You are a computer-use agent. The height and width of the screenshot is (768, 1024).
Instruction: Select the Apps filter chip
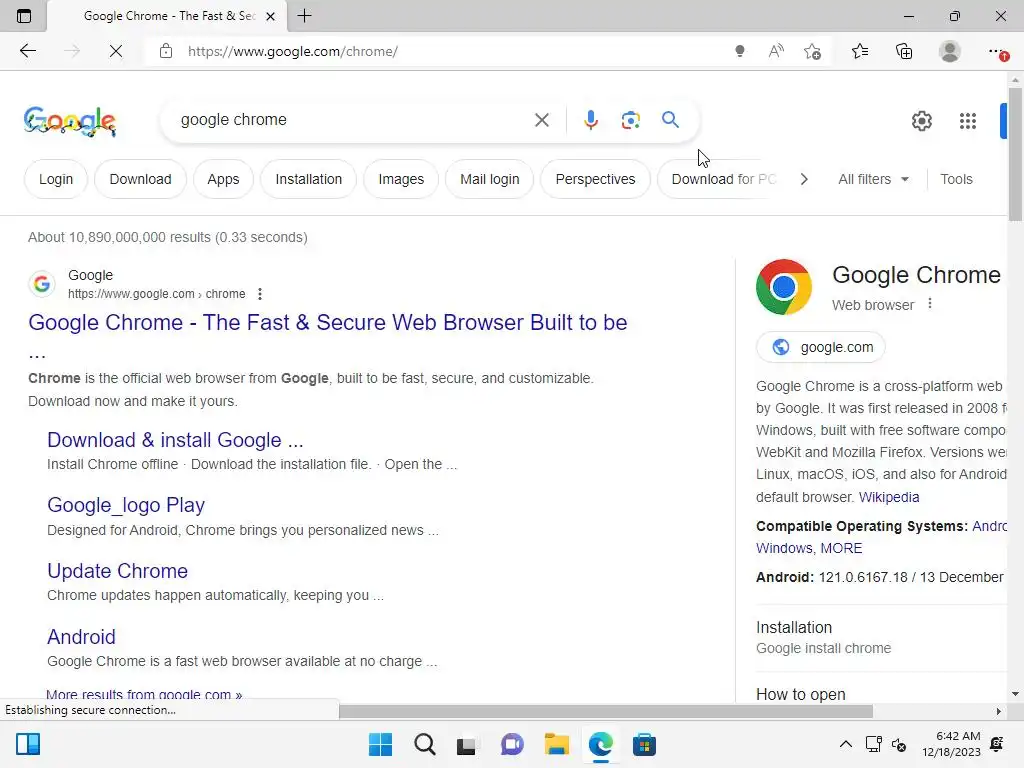[223, 179]
